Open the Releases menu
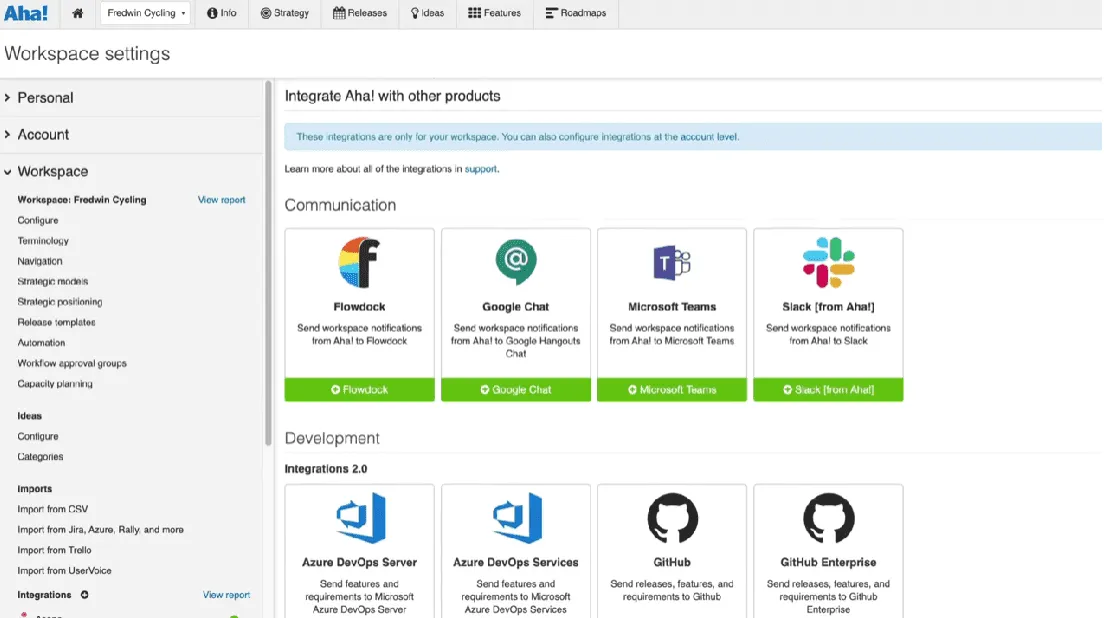The width and height of the screenshot is (1104, 618). click(x=360, y=13)
